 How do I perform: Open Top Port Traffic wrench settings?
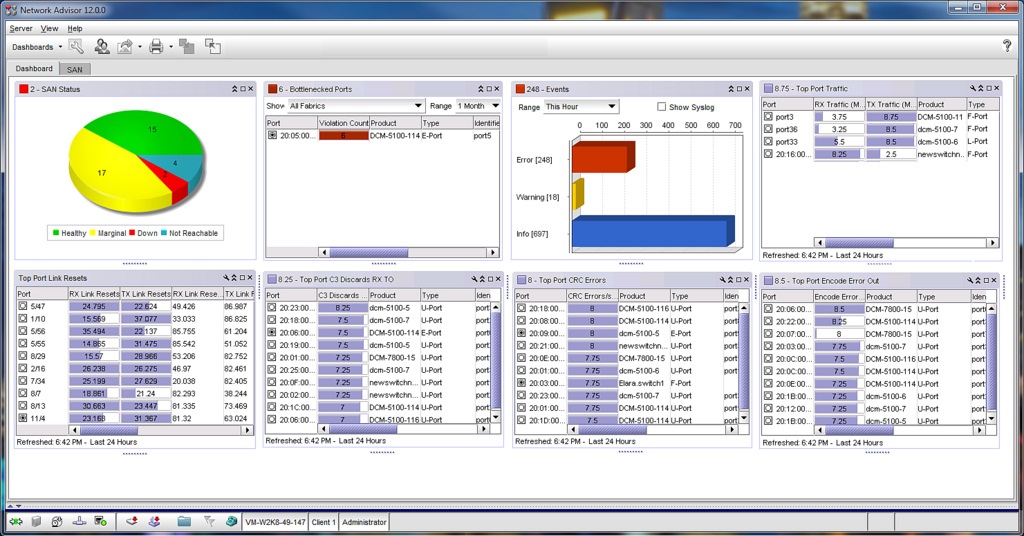(x=972, y=89)
